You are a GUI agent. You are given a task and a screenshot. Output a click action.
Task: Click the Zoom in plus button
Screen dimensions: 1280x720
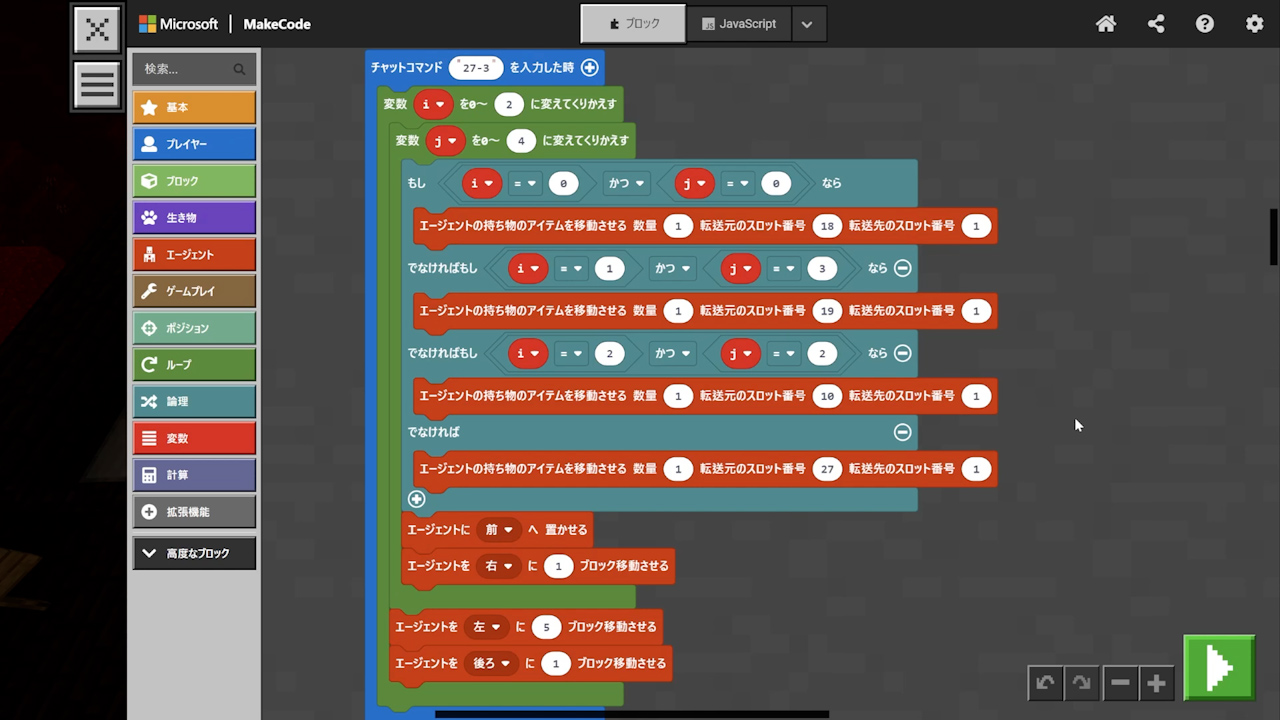pyautogui.click(x=1157, y=683)
